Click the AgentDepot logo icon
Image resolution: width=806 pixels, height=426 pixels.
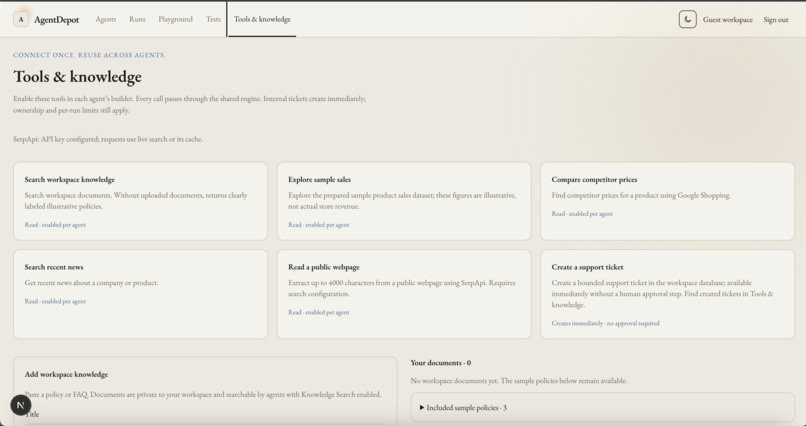click(21, 20)
